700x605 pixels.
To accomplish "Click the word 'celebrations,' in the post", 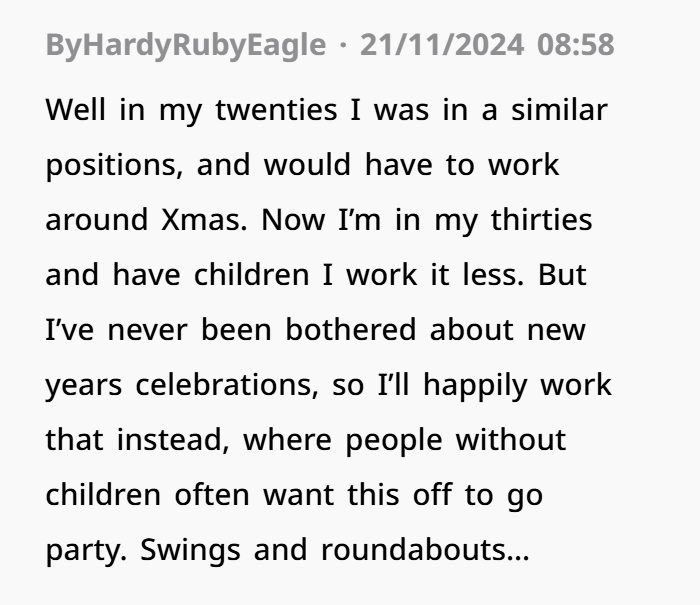I will [227, 385].
